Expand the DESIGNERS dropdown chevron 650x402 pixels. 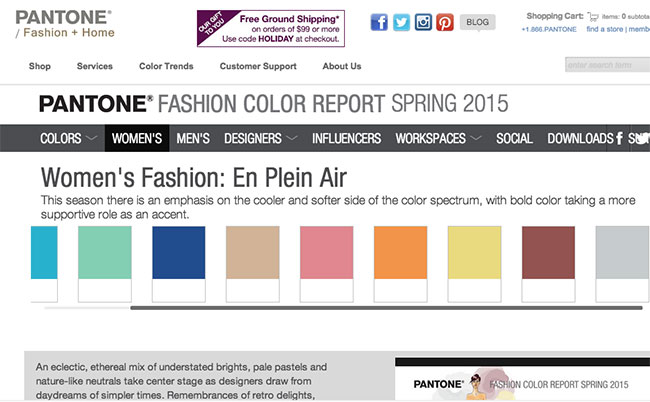click(x=292, y=138)
